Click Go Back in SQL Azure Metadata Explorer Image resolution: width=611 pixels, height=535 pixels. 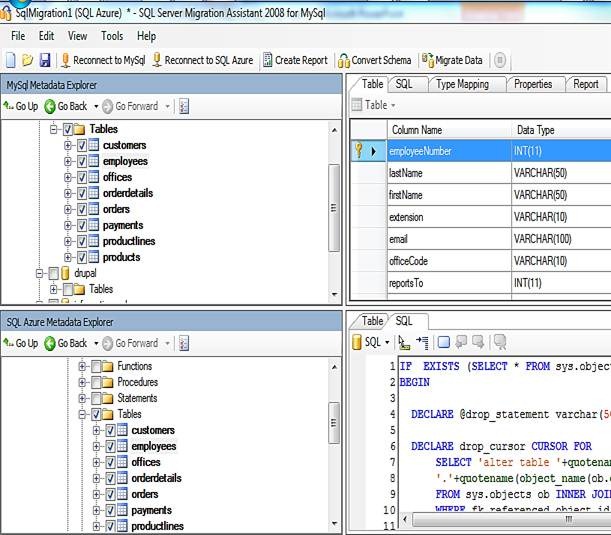pyautogui.click(x=66, y=343)
